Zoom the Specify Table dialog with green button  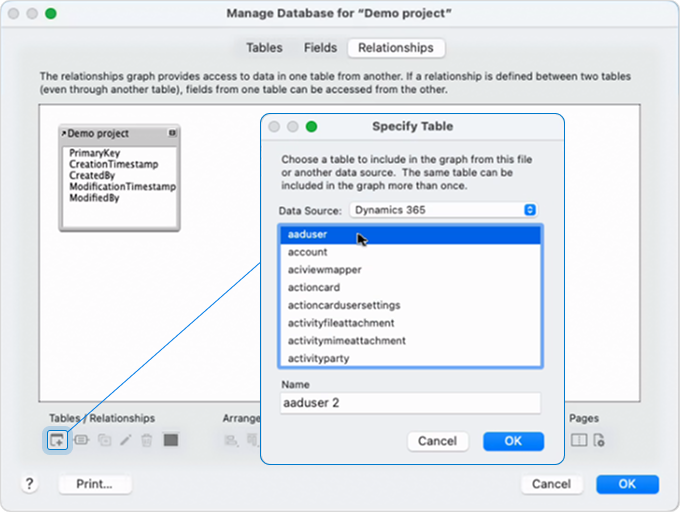click(x=311, y=127)
